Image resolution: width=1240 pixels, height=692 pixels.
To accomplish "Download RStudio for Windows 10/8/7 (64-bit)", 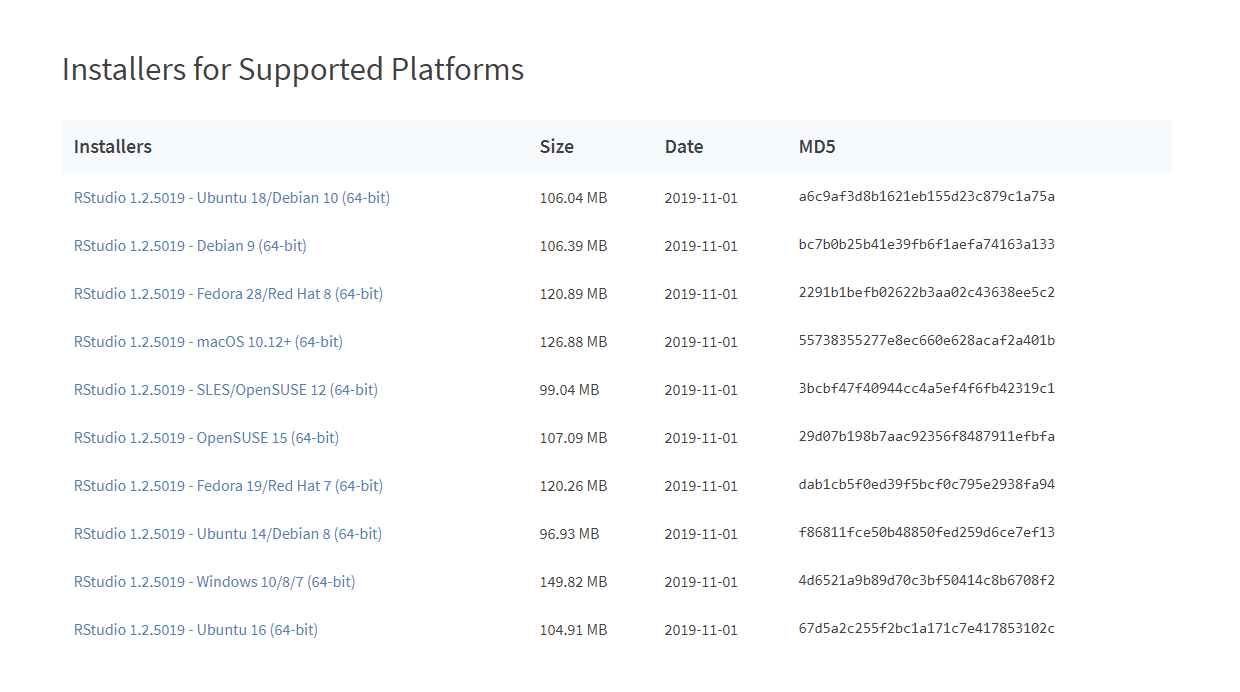I will pos(215,582).
